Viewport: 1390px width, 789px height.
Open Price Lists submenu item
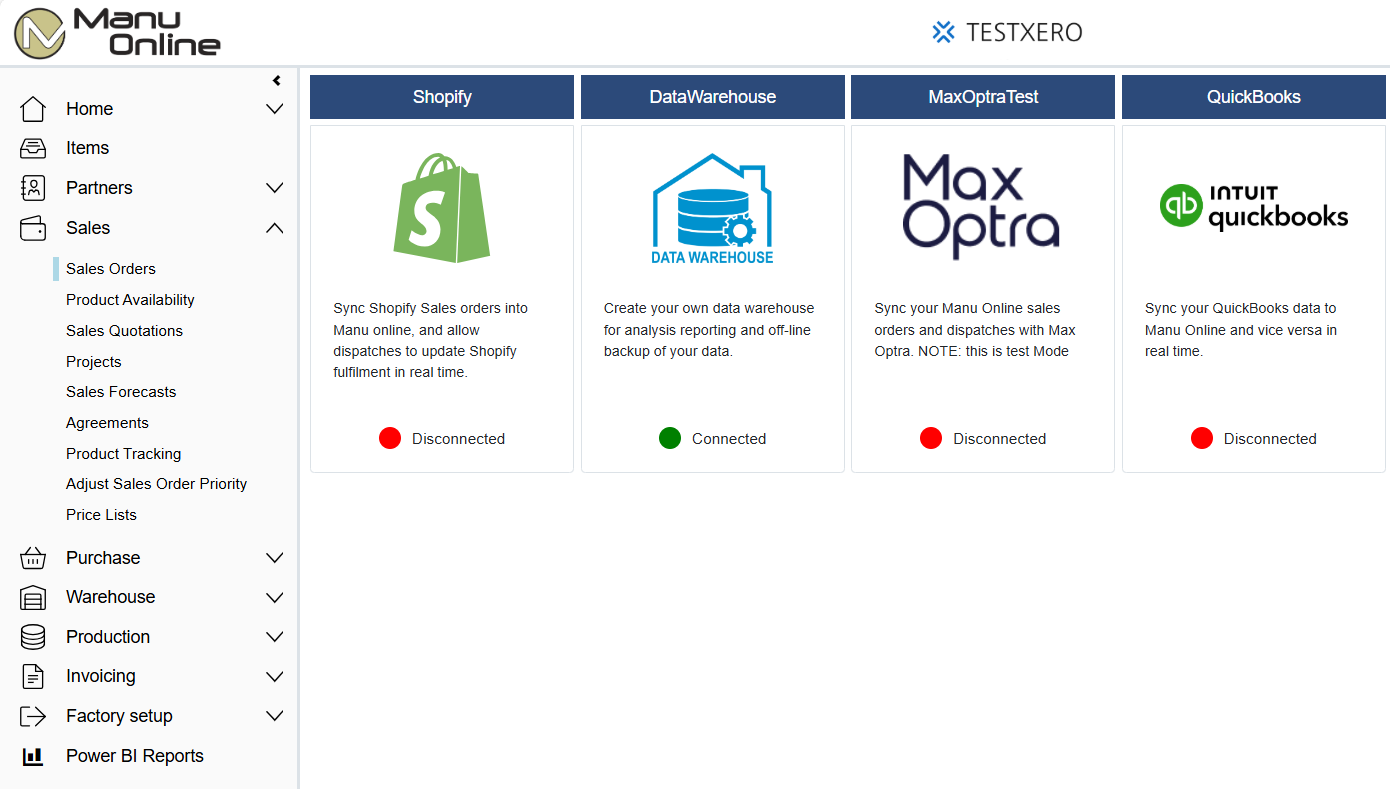[101, 515]
